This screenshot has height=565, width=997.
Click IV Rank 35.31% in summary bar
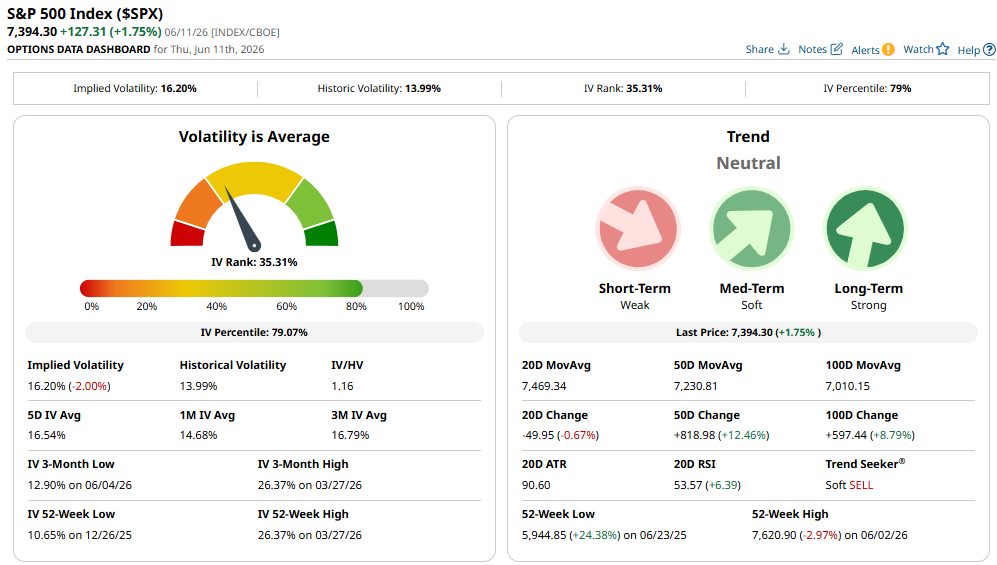[x=623, y=88]
